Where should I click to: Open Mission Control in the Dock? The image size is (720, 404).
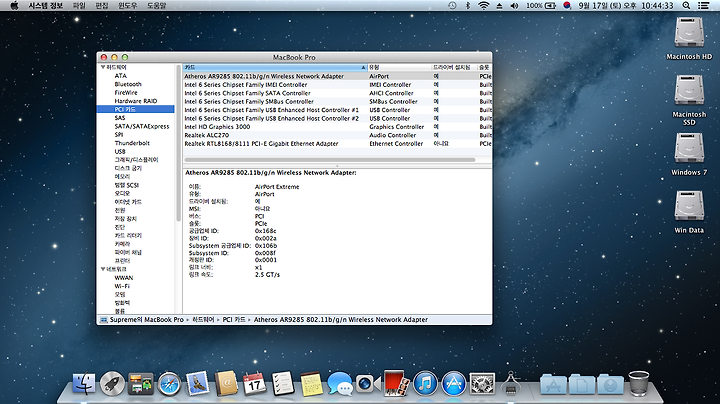coord(141,384)
